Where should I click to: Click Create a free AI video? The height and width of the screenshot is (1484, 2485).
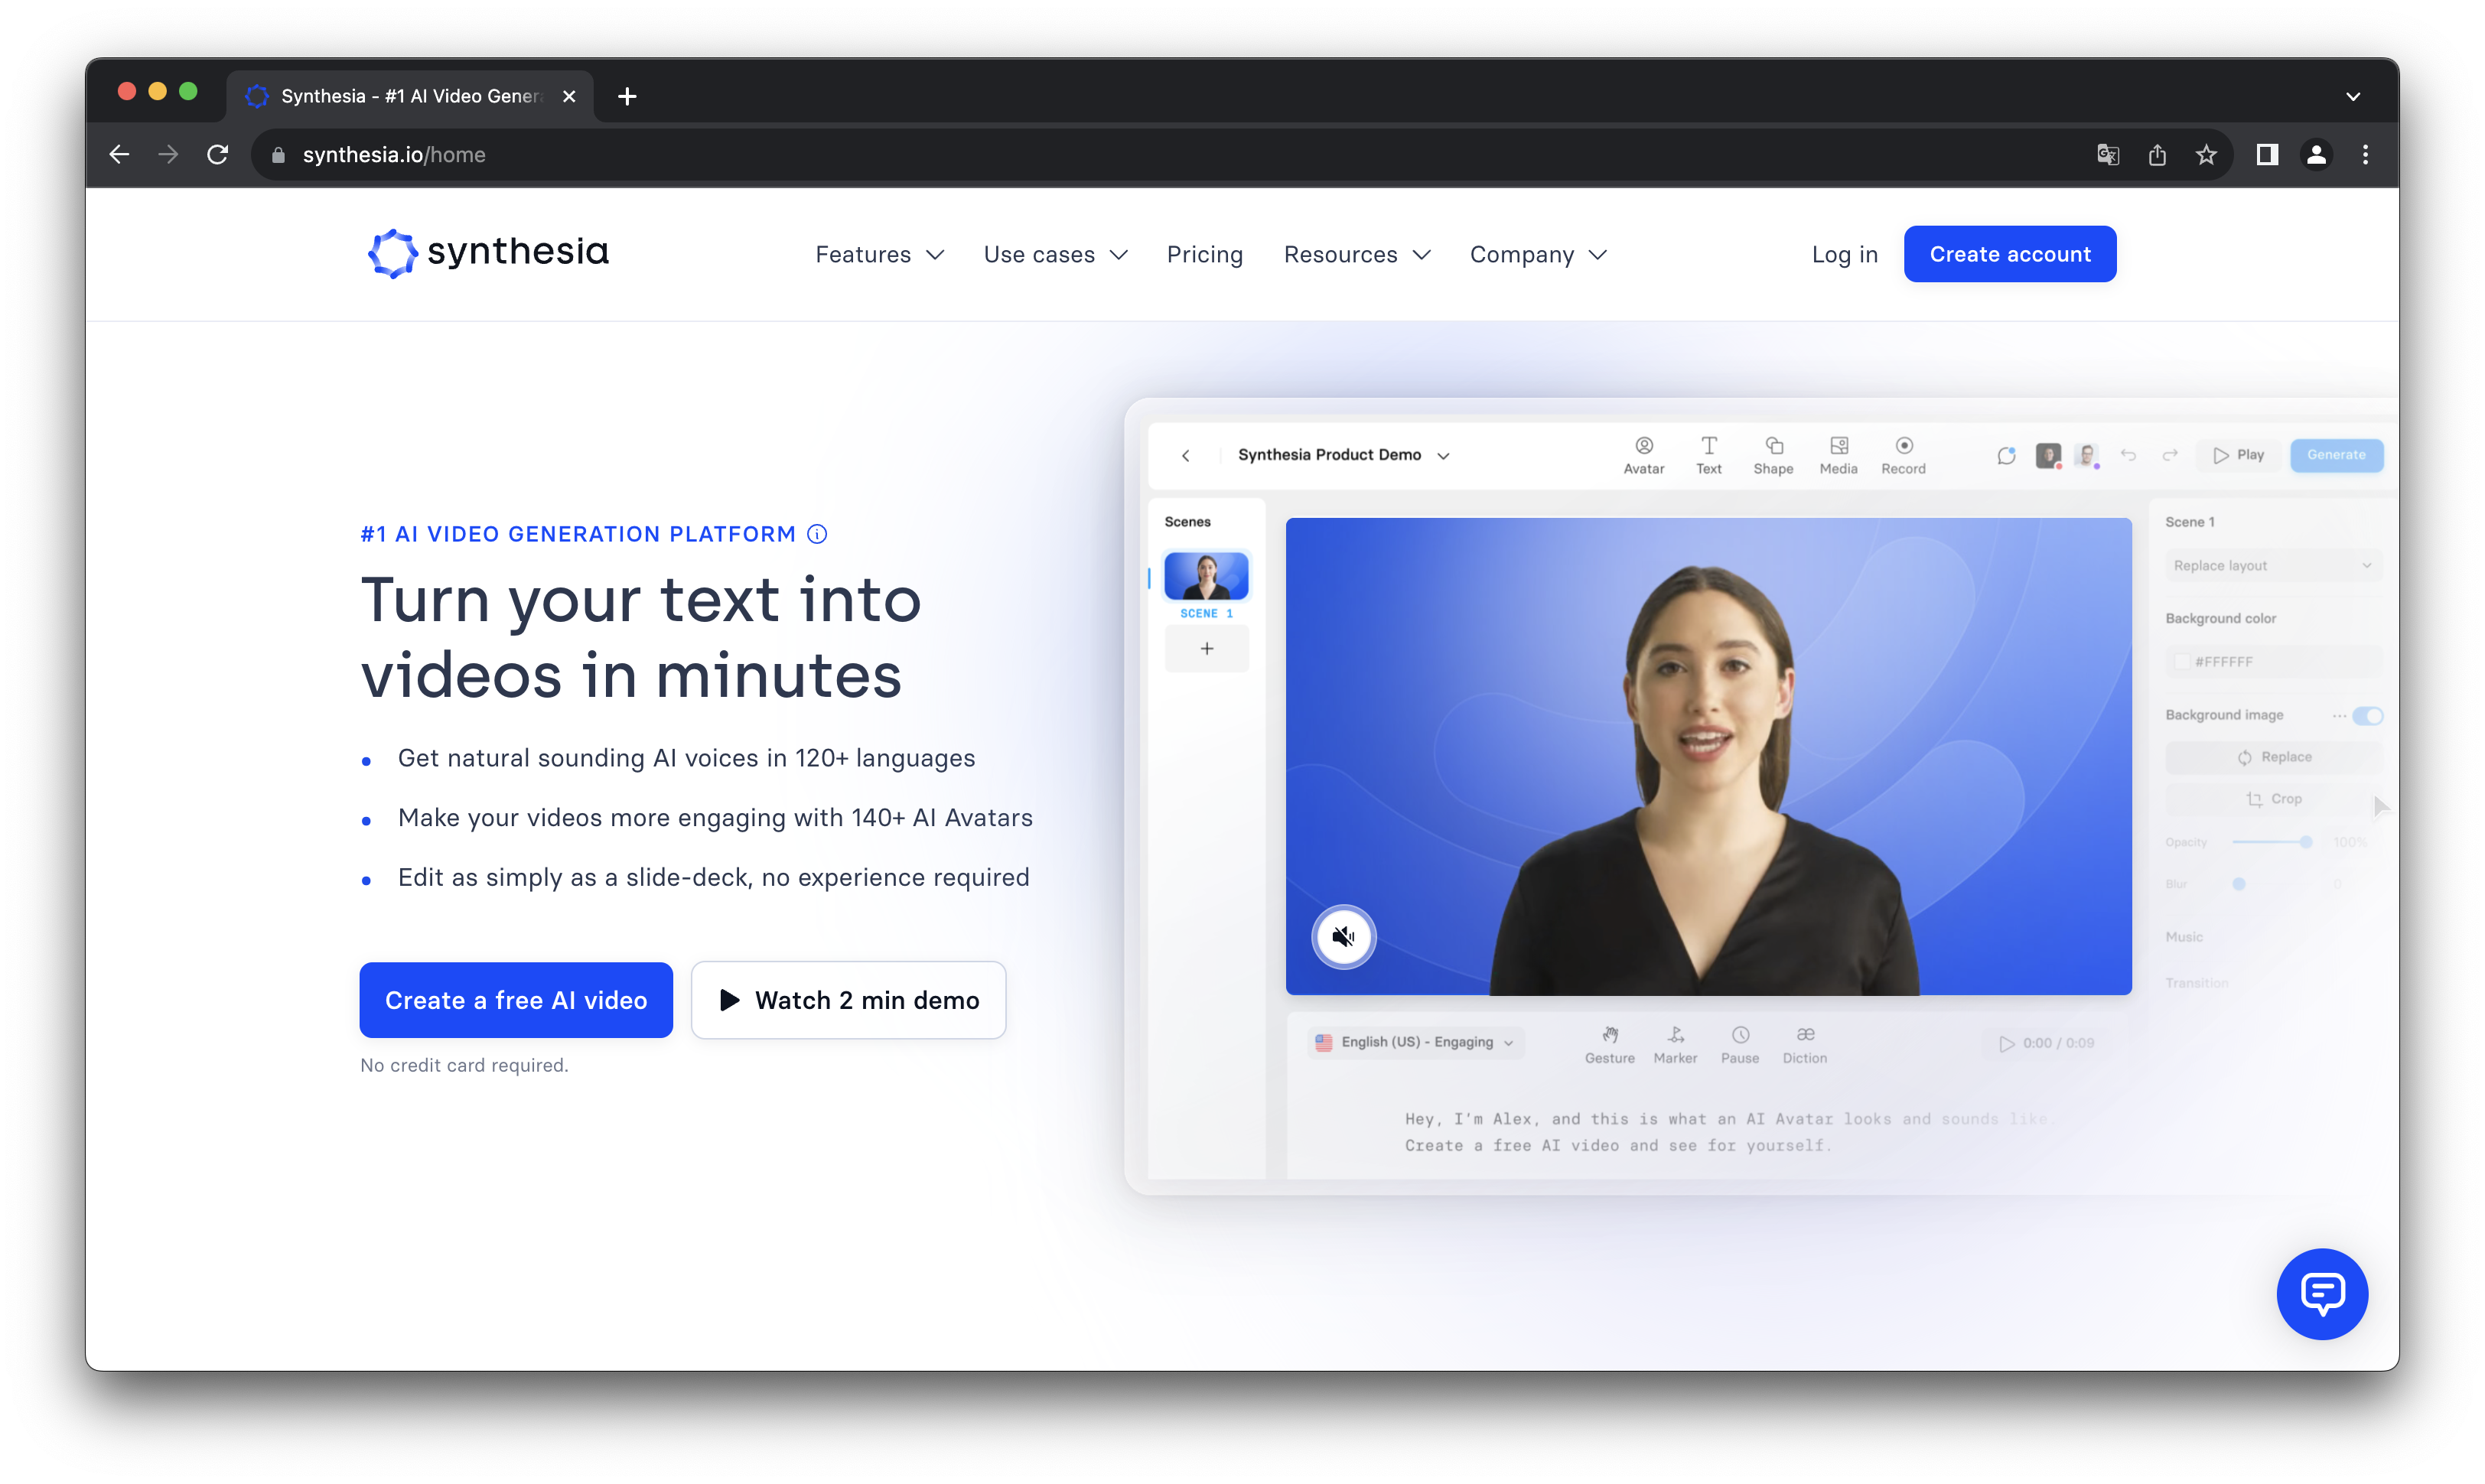click(516, 1000)
